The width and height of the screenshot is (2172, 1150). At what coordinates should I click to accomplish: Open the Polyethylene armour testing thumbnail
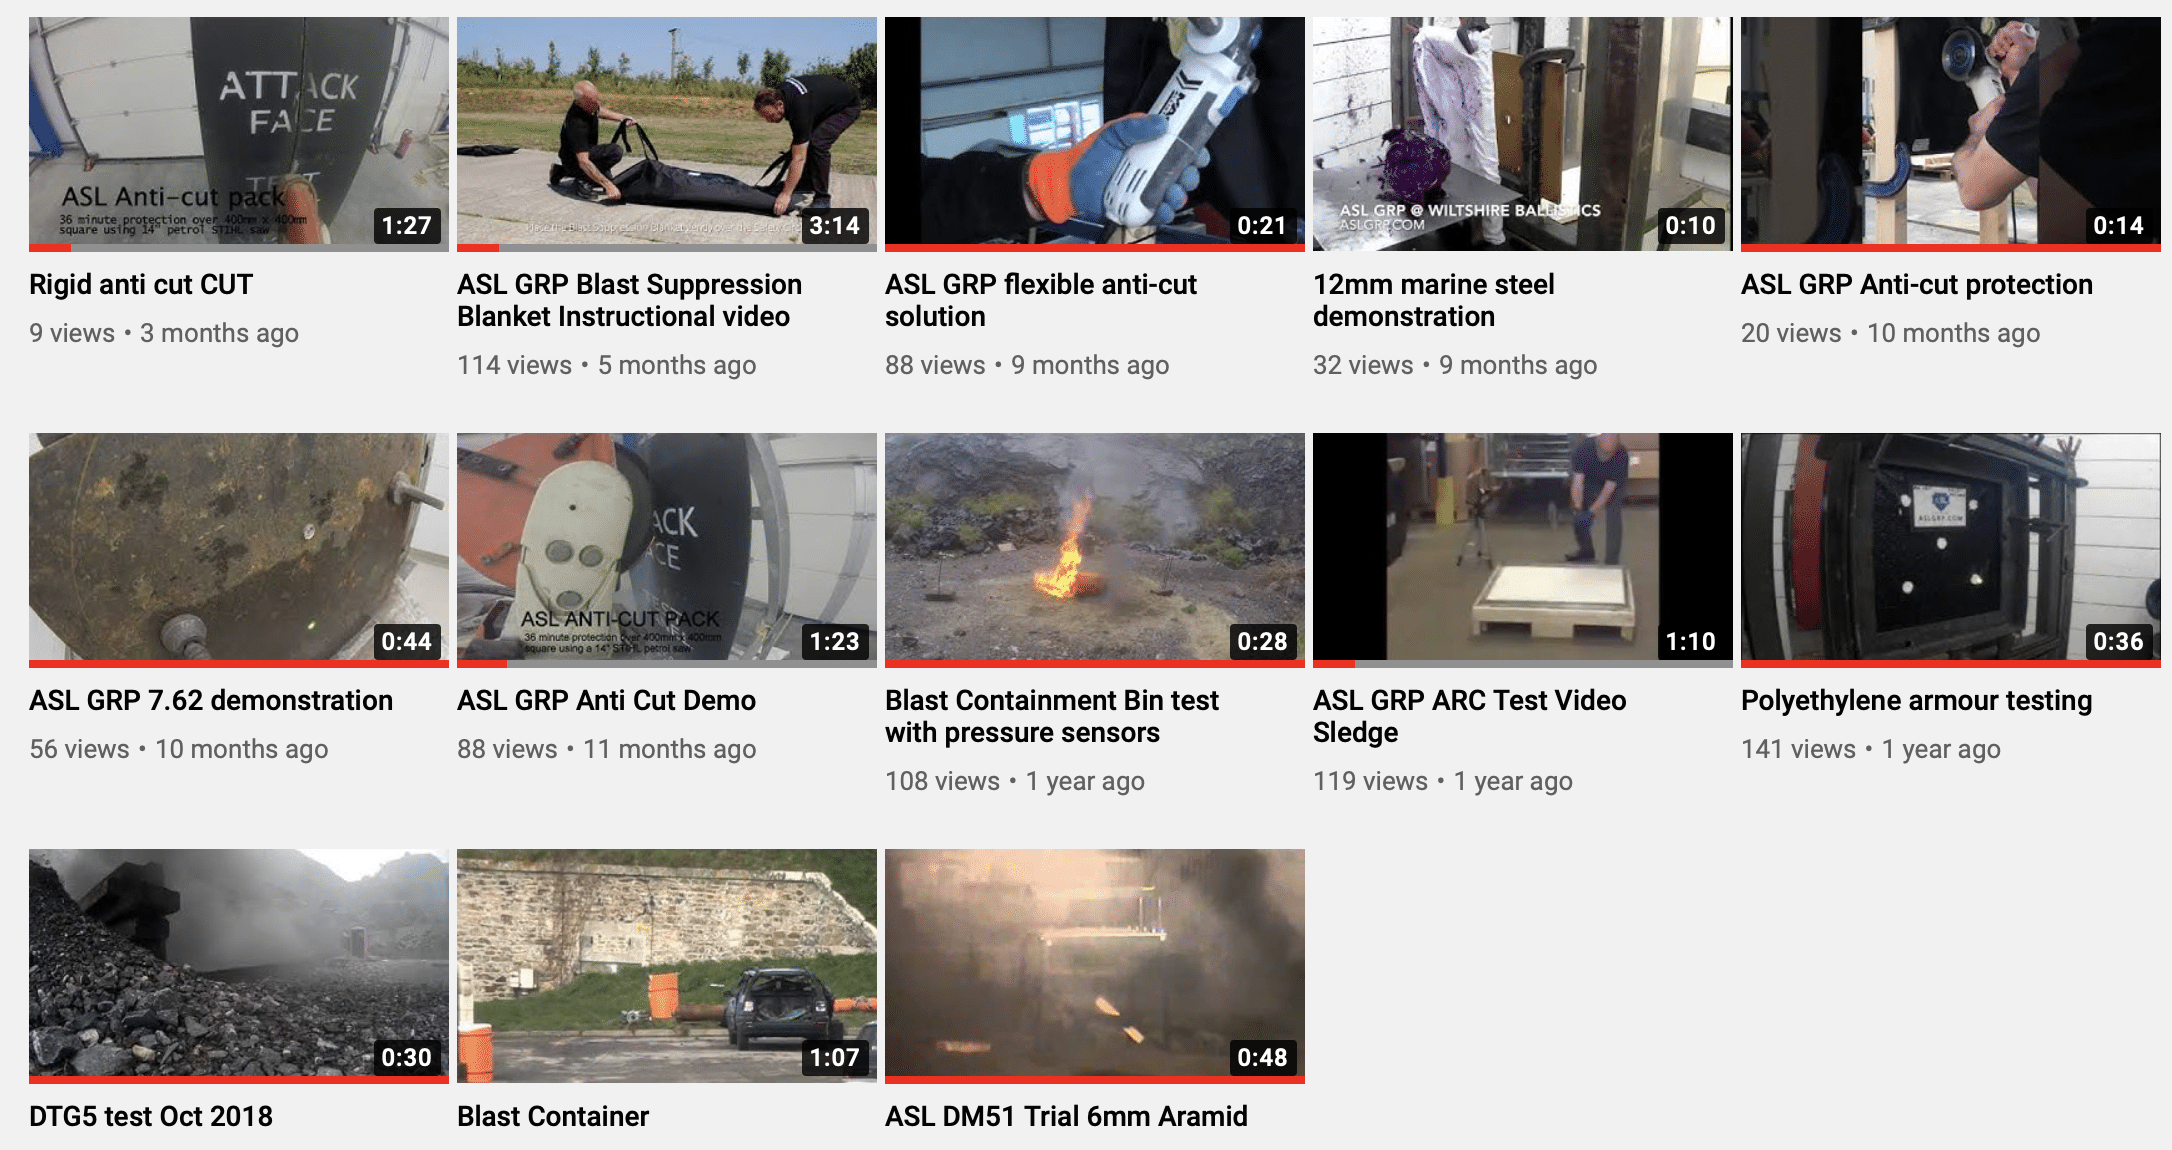click(x=1951, y=550)
